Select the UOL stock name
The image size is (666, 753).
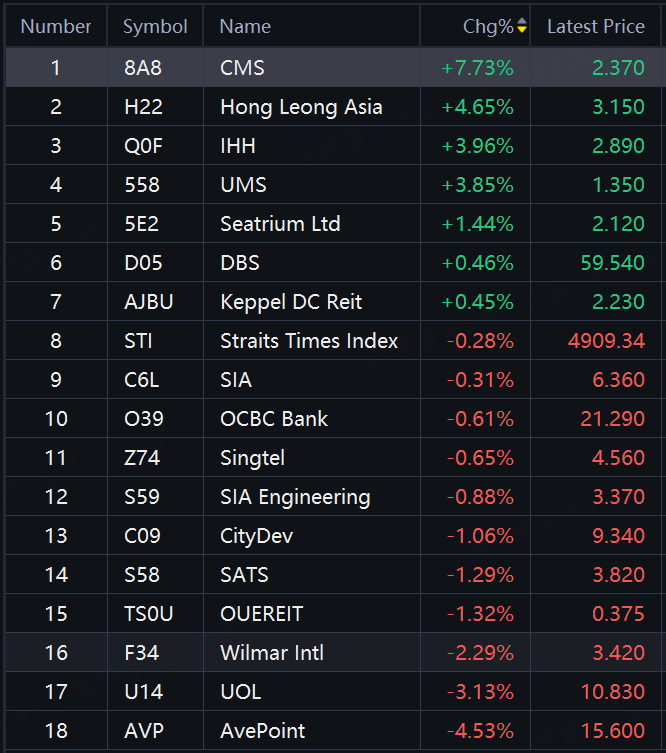point(241,692)
